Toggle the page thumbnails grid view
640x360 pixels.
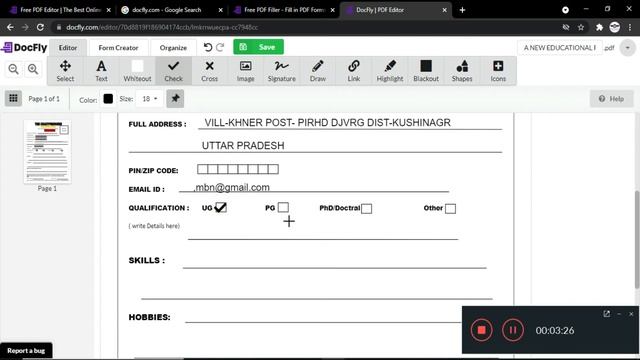click(13, 98)
